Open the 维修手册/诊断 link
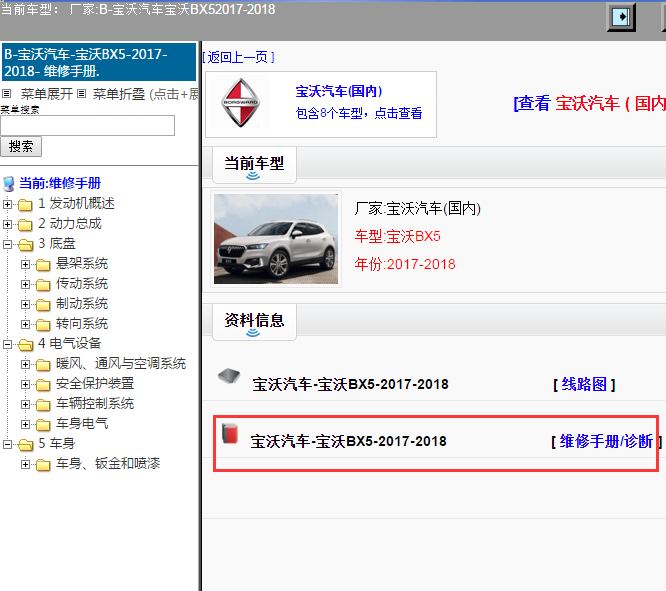Screen dimensions: 666x591 coord(606,441)
